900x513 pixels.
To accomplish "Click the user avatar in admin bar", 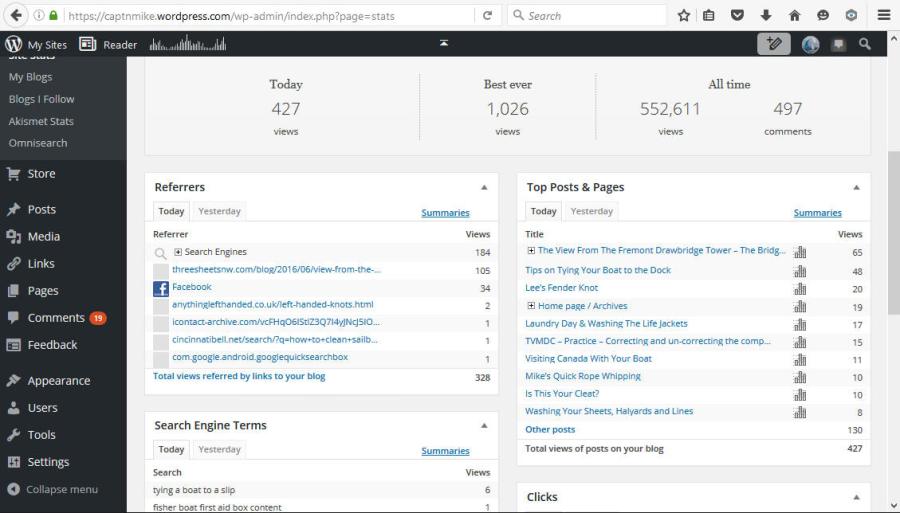I will [810, 44].
